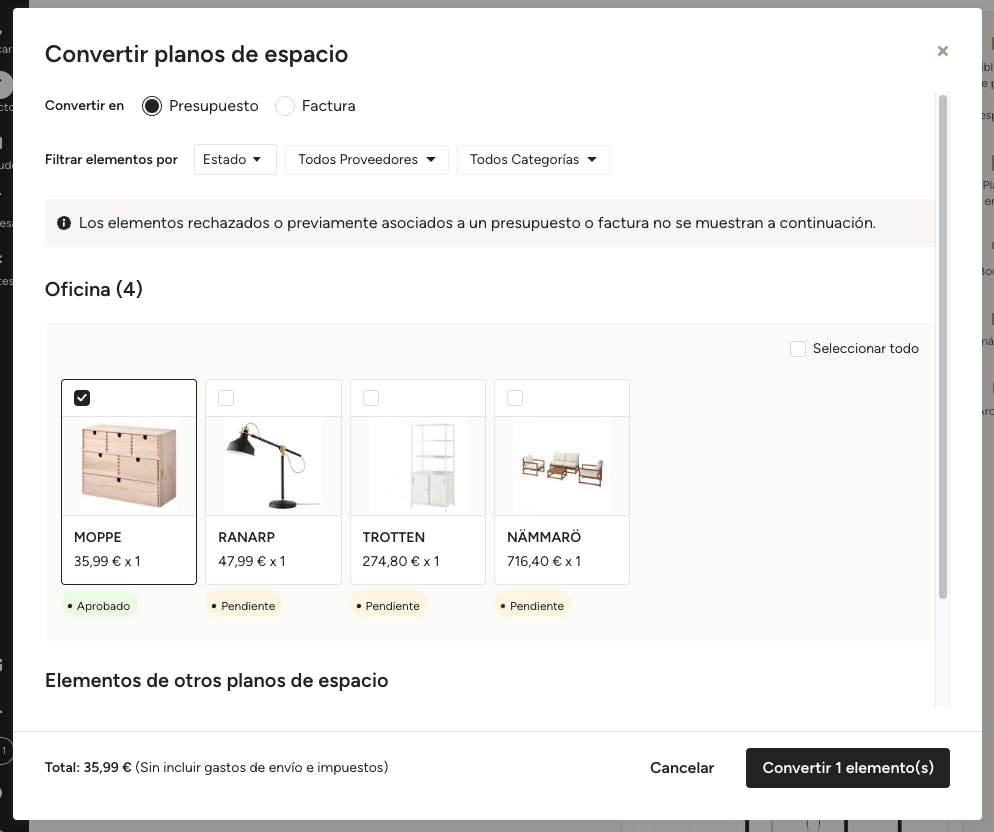Tick the TROTTEN item checkbox
The image size is (994, 832).
371,398
